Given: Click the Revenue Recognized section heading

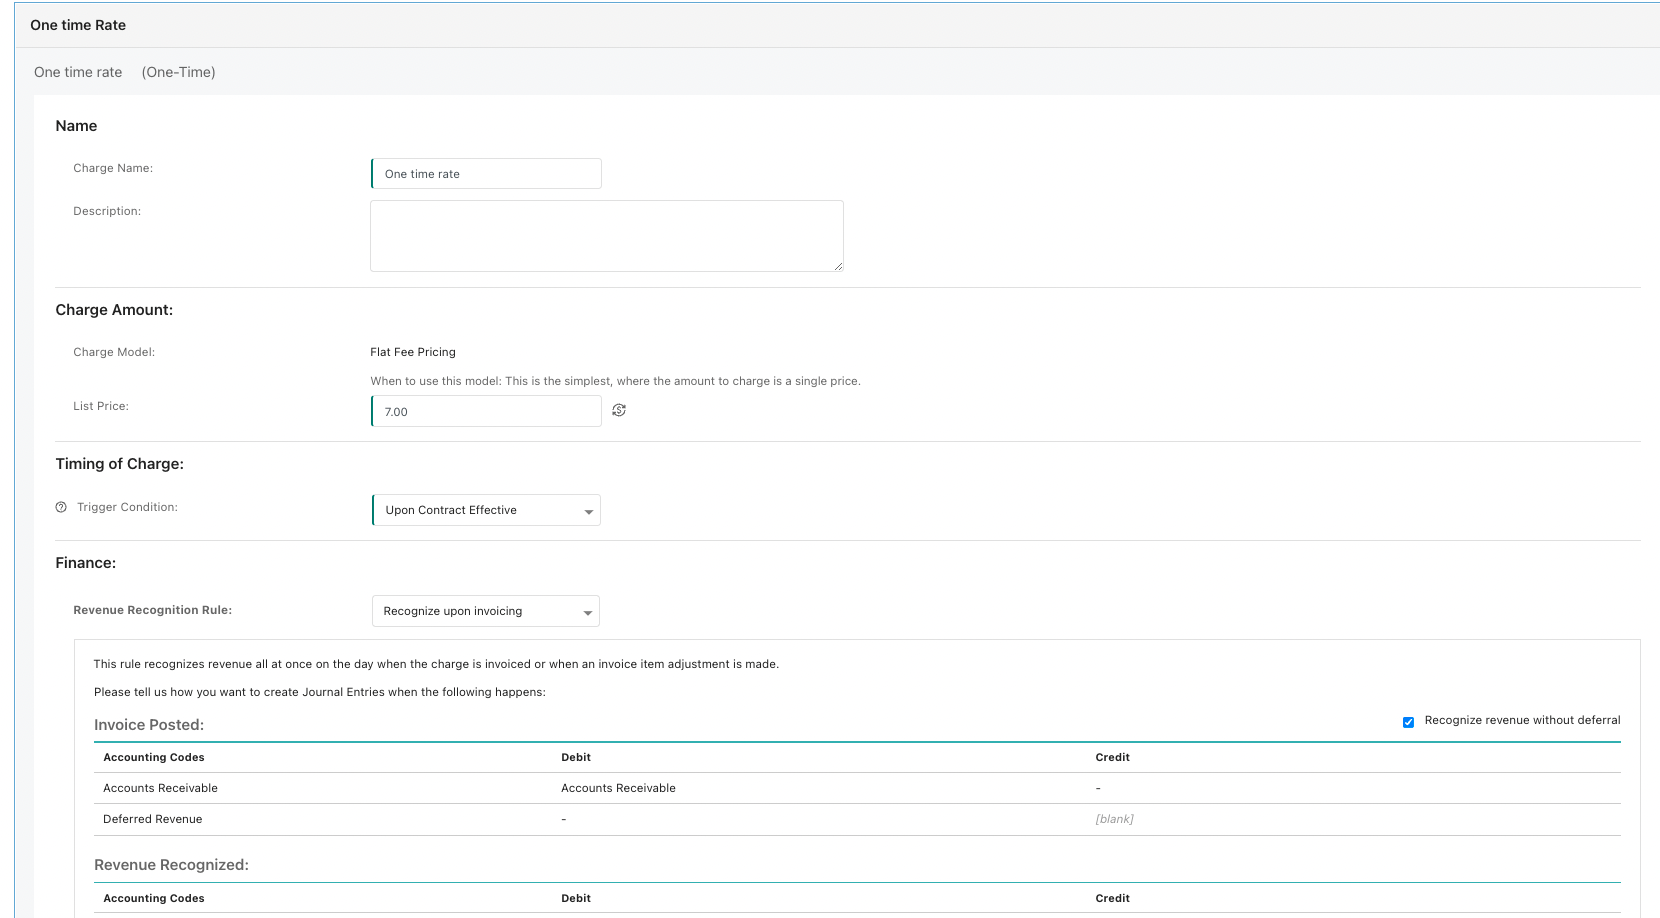Looking at the screenshot, I should point(171,865).
